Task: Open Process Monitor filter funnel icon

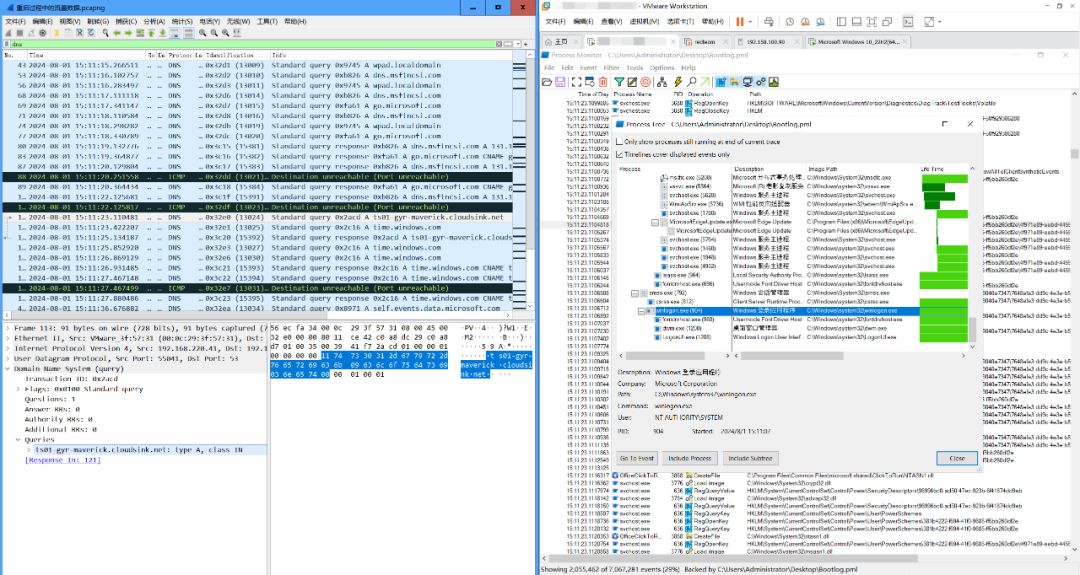Action: pos(619,82)
